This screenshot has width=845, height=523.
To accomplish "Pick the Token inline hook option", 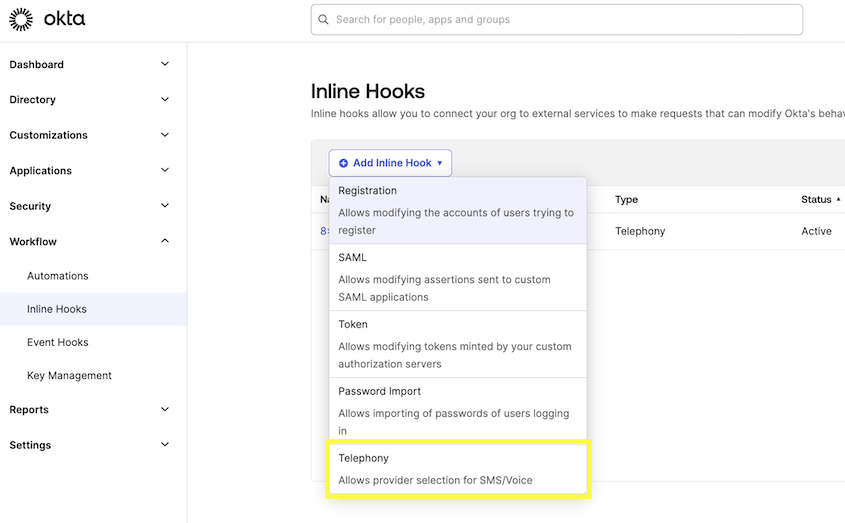I will point(458,344).
